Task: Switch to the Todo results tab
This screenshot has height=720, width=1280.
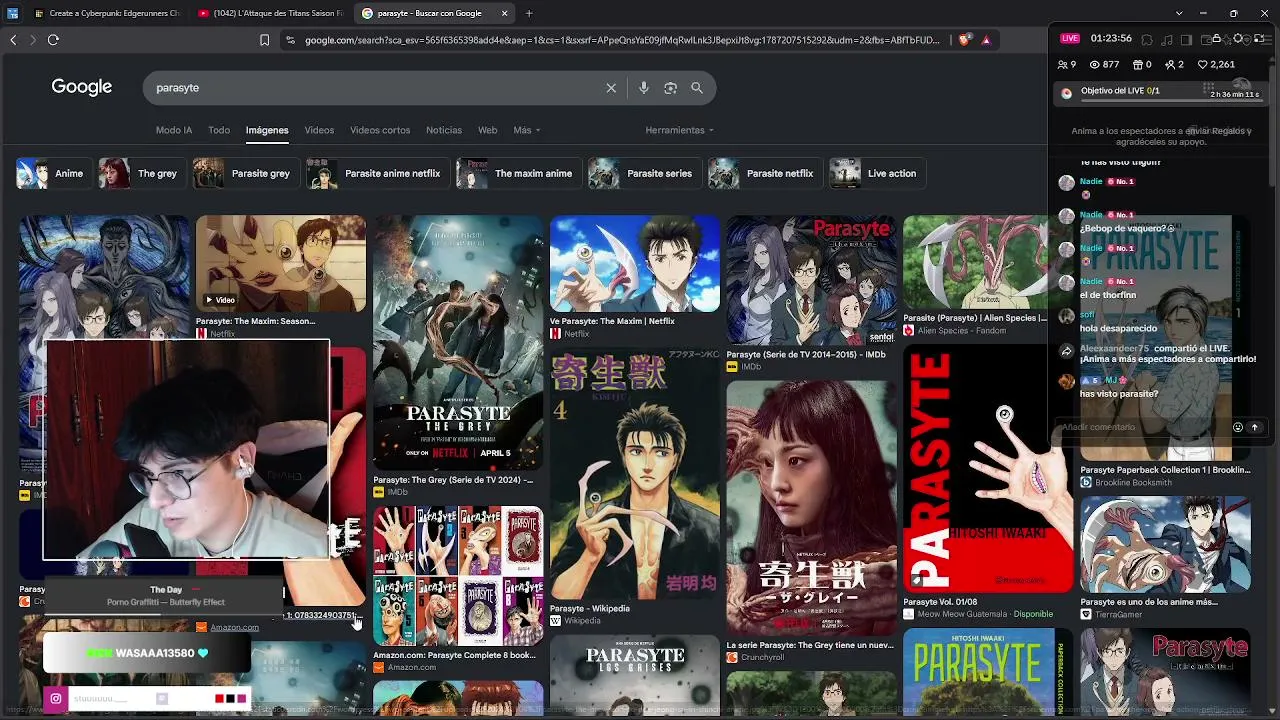Action: click(219, 130)
